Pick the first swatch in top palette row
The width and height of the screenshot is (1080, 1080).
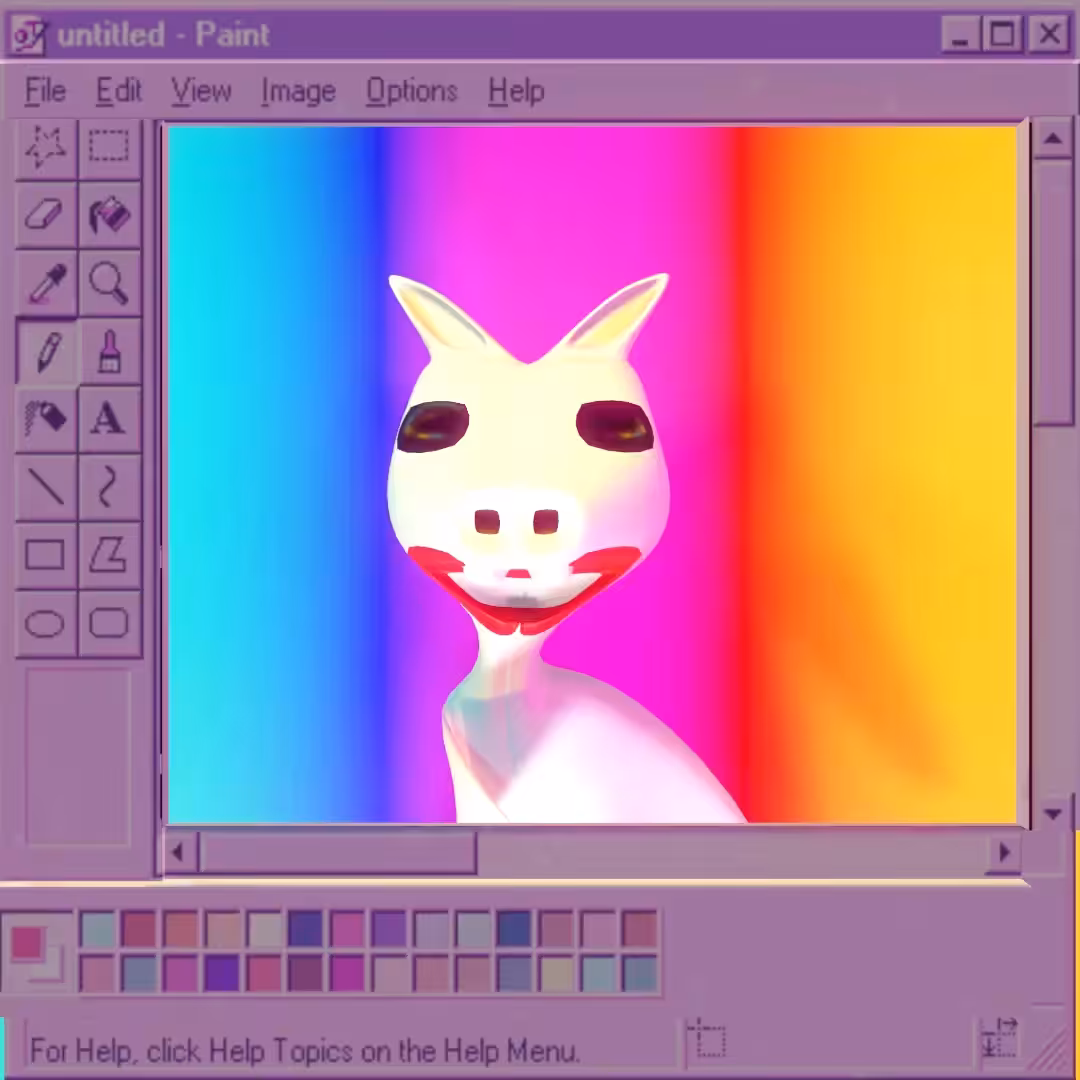[98, 929]
